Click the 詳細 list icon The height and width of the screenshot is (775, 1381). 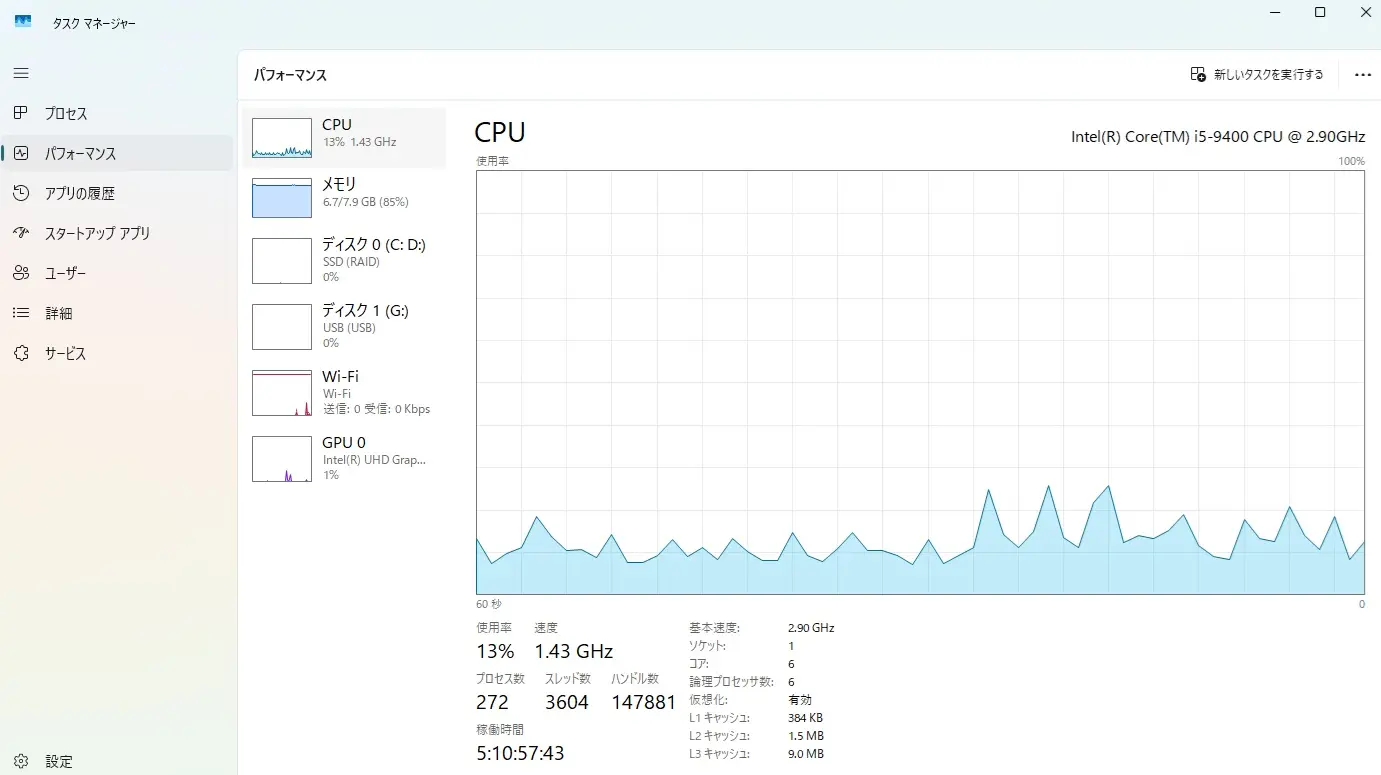(x=21, y=313)
